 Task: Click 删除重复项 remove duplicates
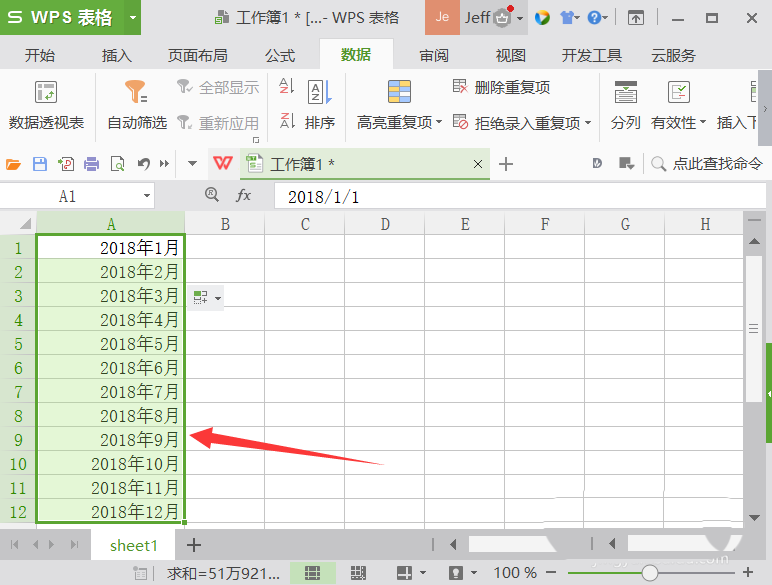[x=501, y=87]
